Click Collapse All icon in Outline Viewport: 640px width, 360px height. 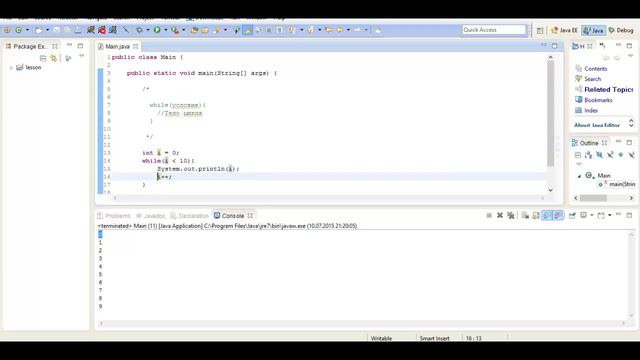click(x=578, y=155)
